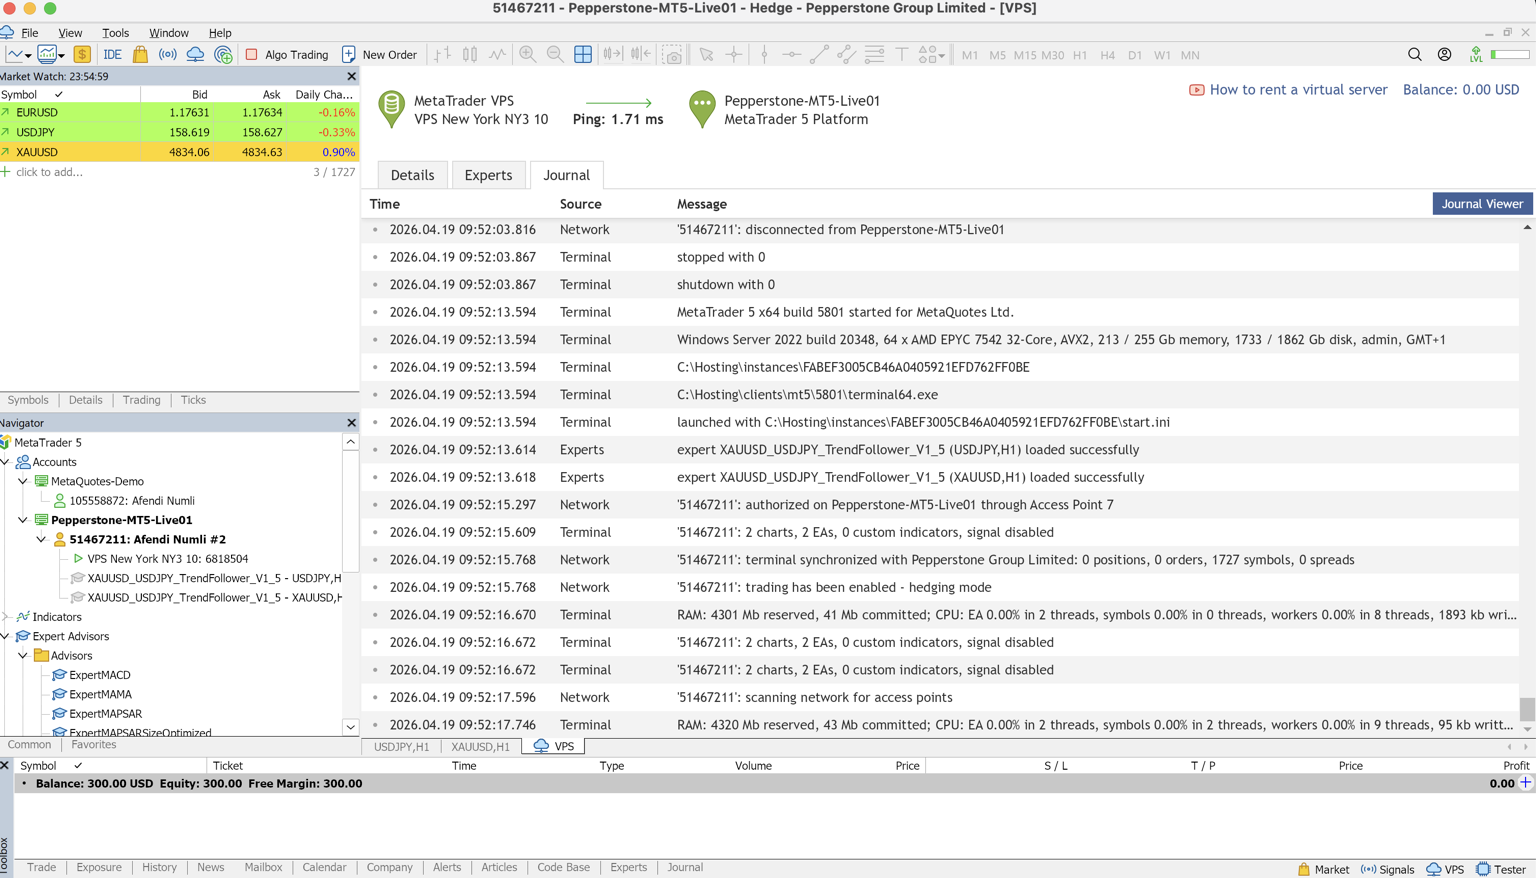Collapse the Pepperstone-MT5-Live01 node
The image size is (1536, 878).
tap(23, 520)
